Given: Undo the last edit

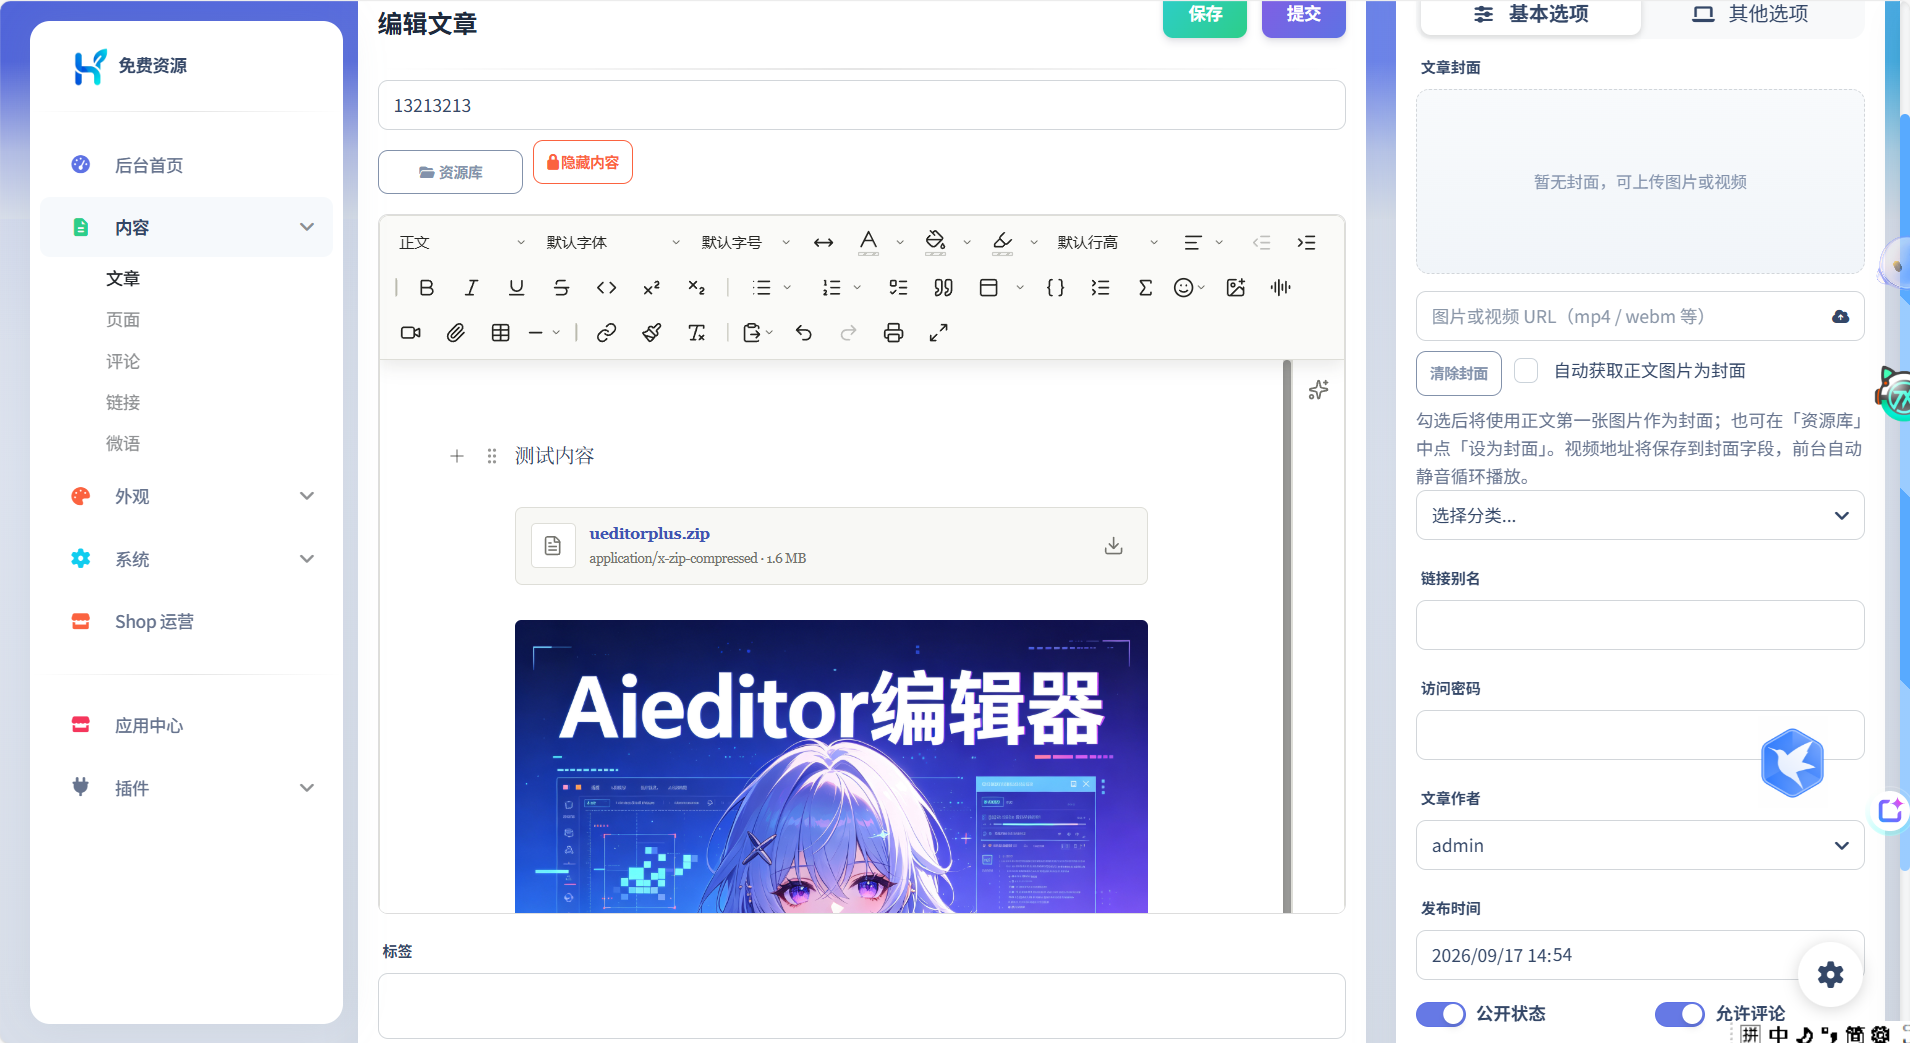Looking at the screenshot, I should click(804, 333).
